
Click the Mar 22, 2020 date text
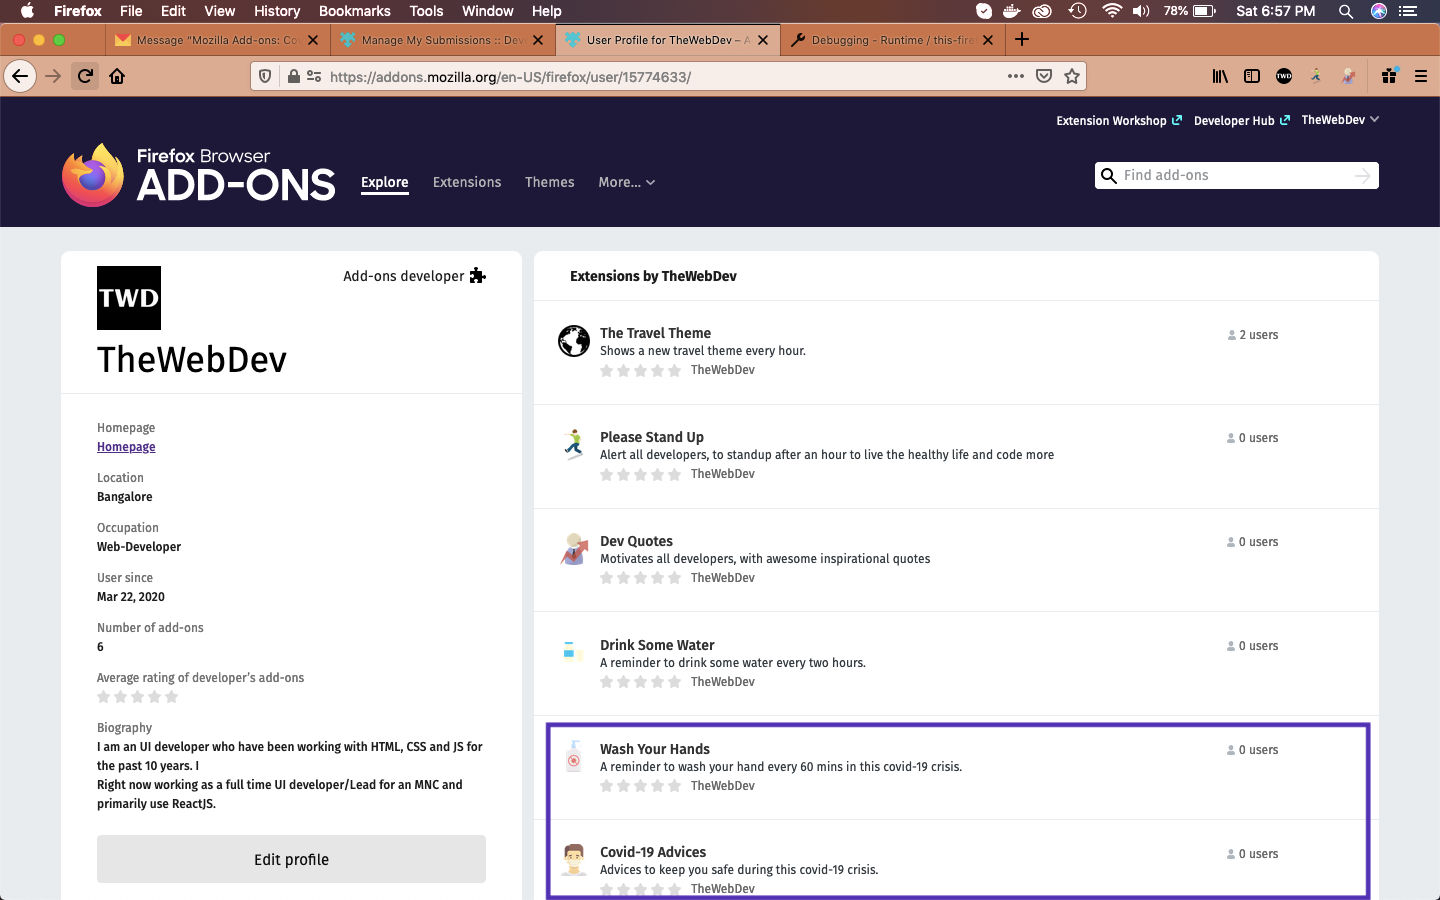(131, 597)
